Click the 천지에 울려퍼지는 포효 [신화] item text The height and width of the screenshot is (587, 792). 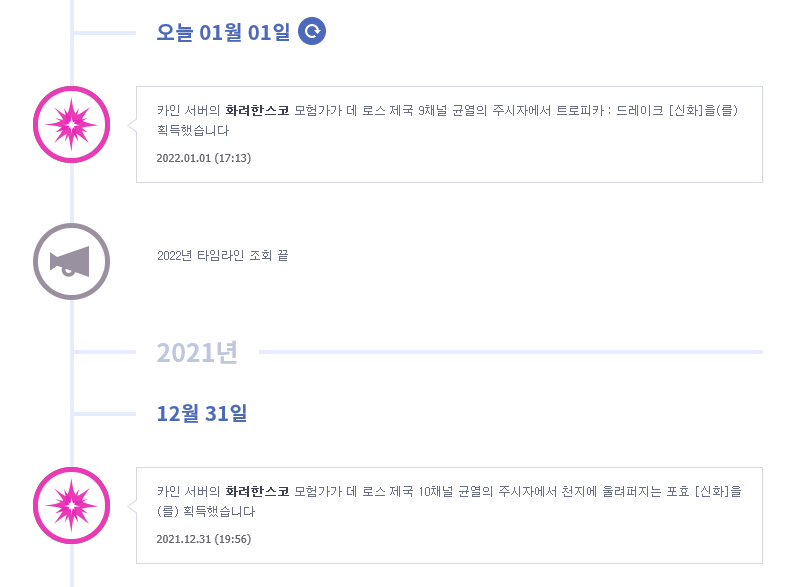(646, 491)
